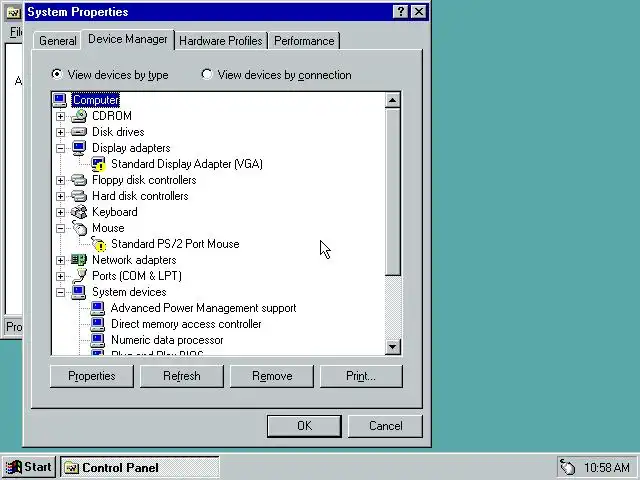The height and width of the screenshot is (480, 640).
Task: Click the Display adapters monitor icon
Action: click(x=79, y=148)
